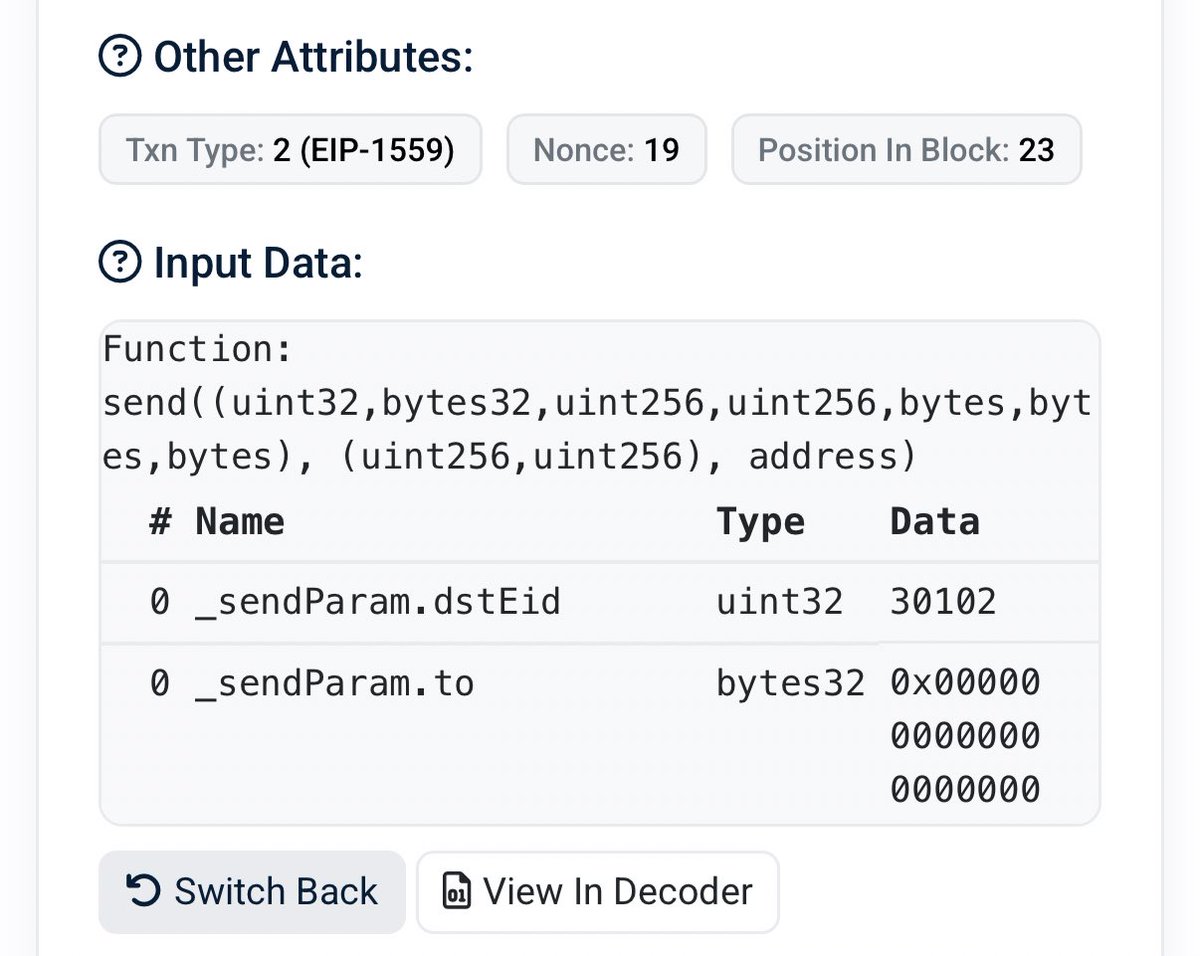Click the Other Attributes heading text
Image resolution: width=1200 pixels, height=956 pixels.
[x=312, y=58]
